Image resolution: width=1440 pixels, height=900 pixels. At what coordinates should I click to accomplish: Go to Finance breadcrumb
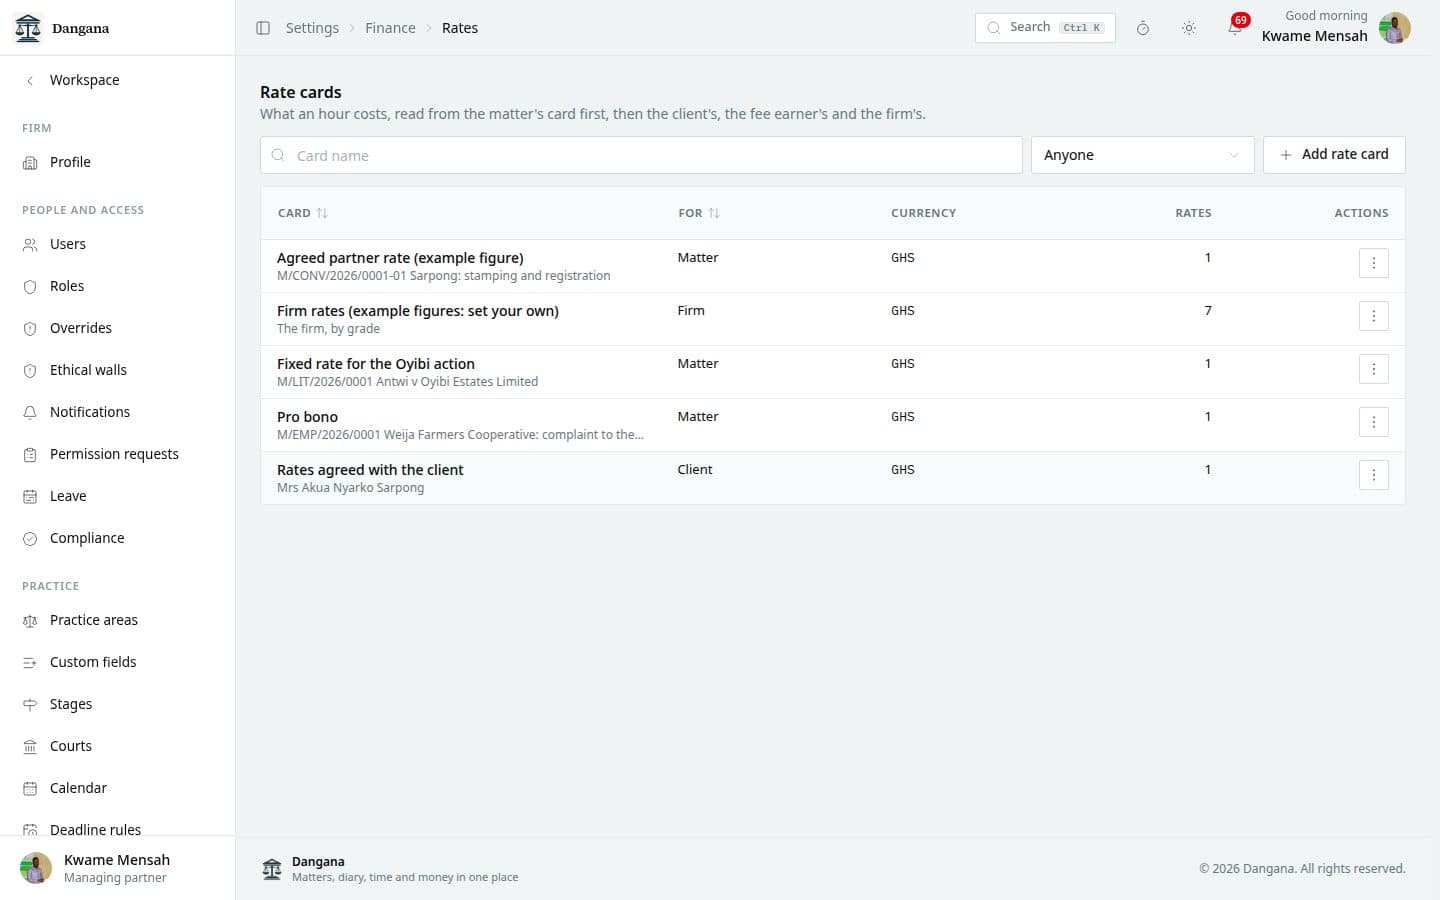coord(390,28)
